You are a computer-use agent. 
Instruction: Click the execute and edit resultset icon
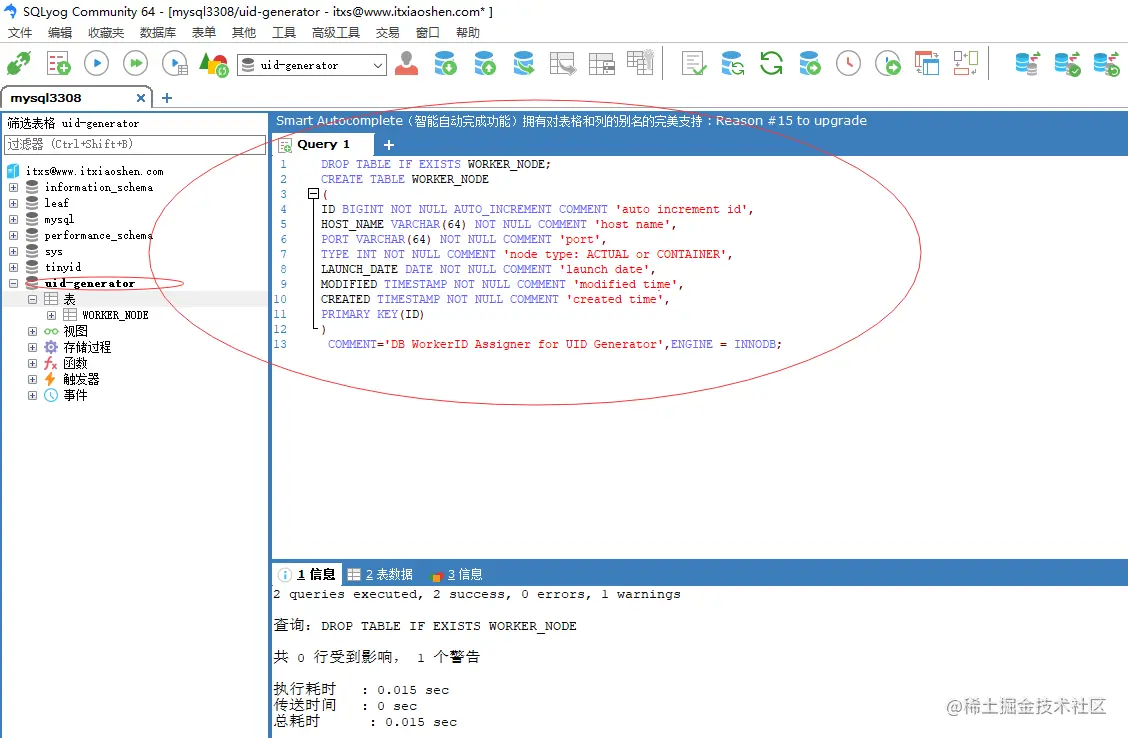(175, 64)
